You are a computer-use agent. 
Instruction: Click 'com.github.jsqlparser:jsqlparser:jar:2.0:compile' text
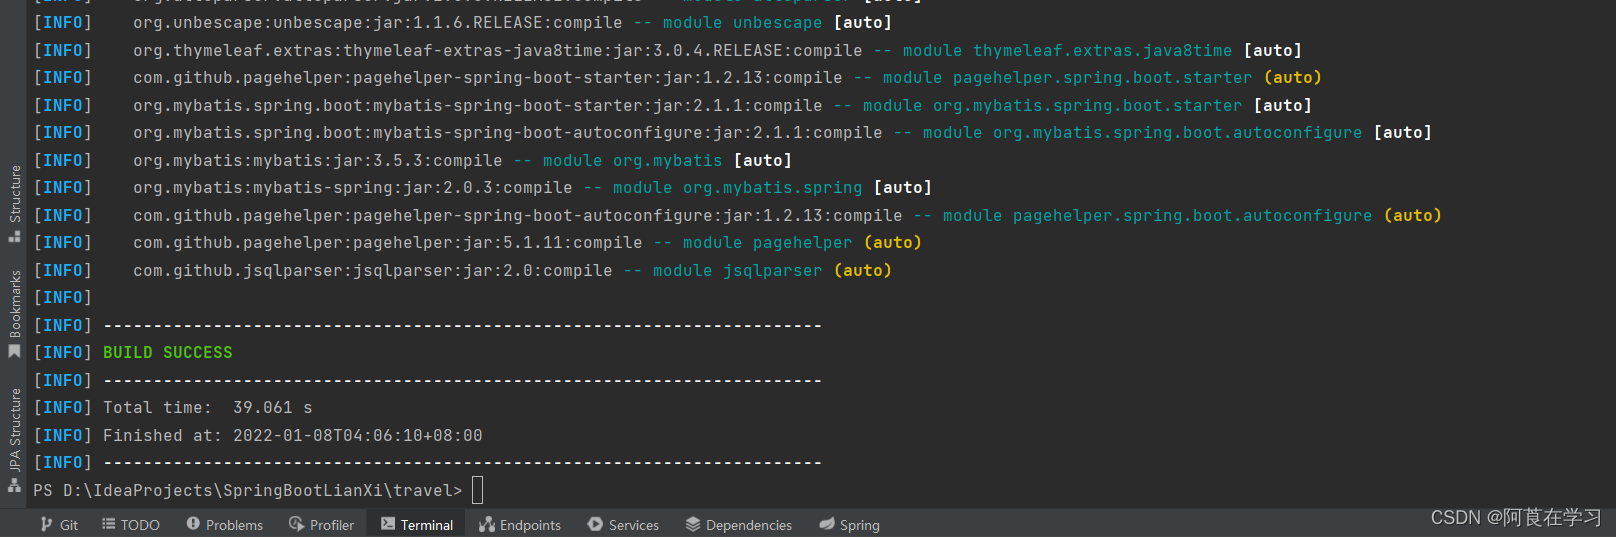tap(373, 270)
